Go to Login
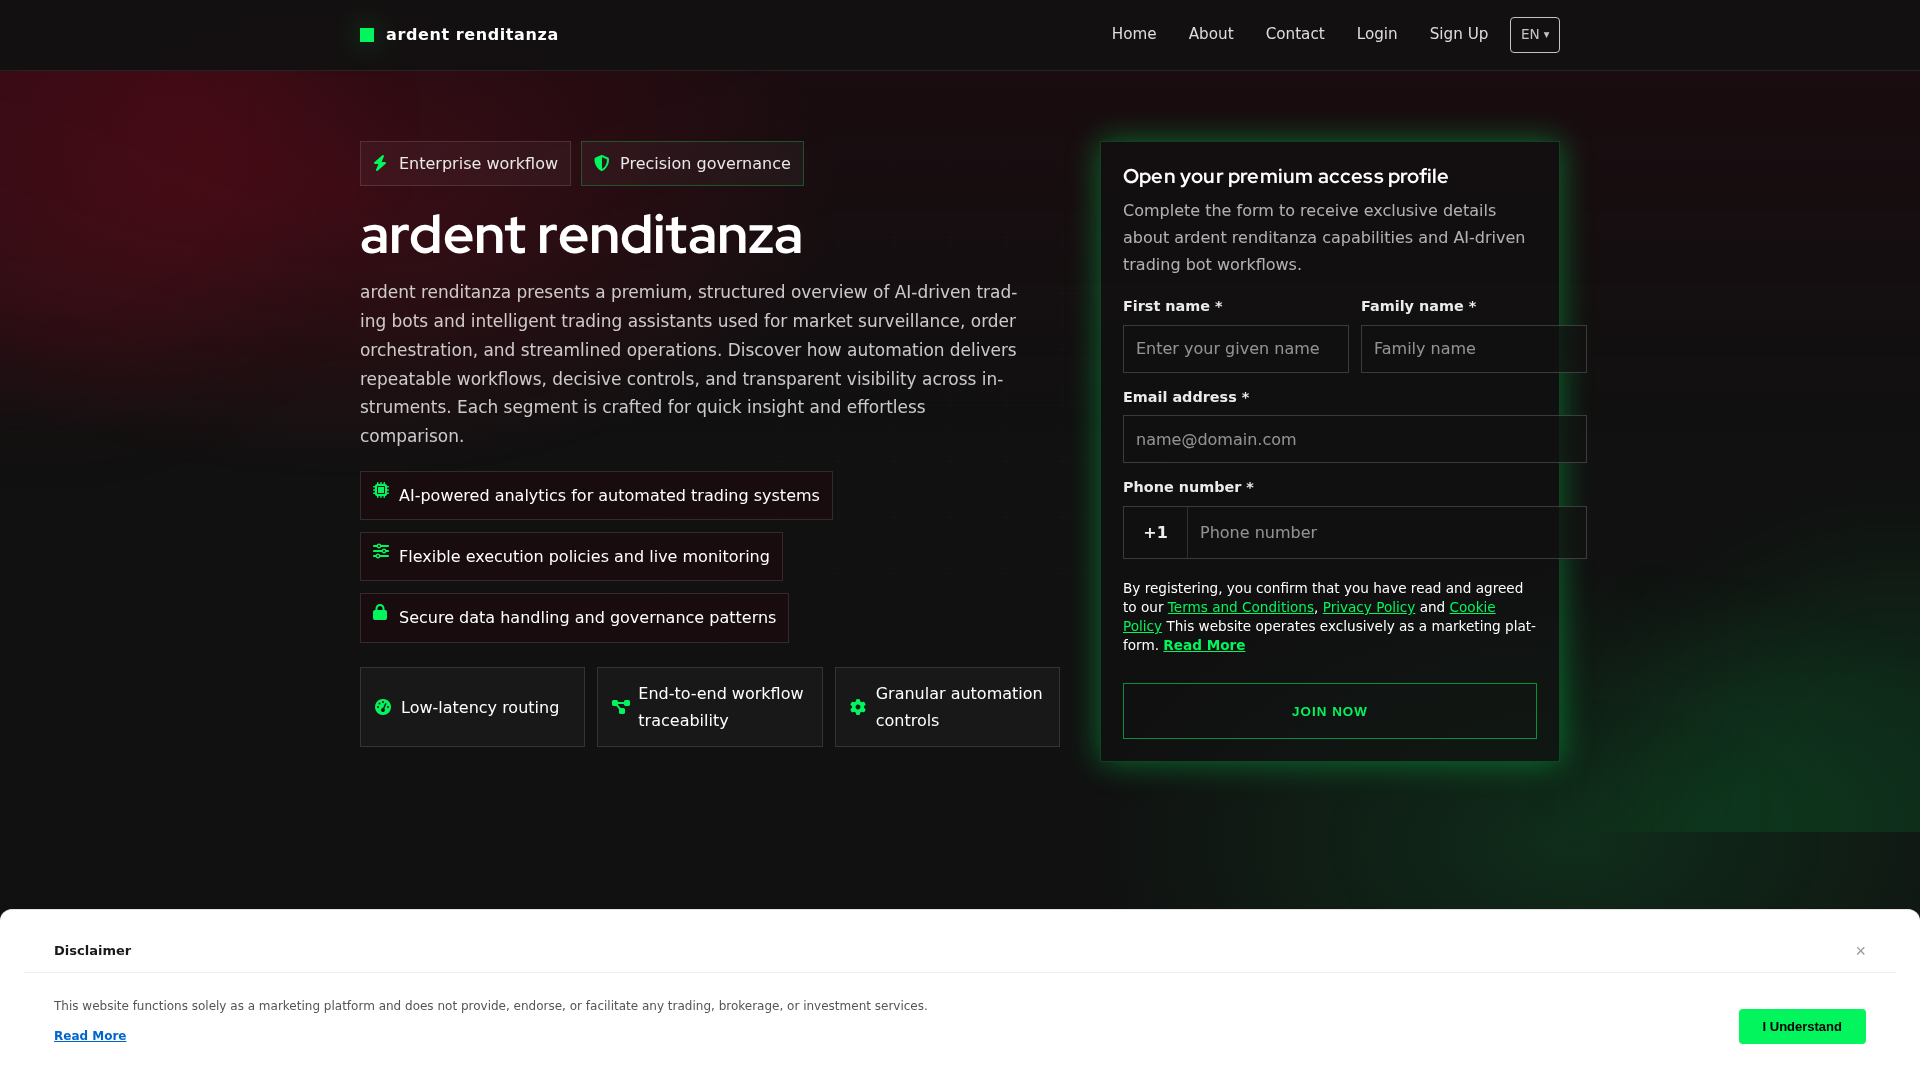Image resolution: width=1920 pixels, height=1080 pixels. (x=1377, y=34)
